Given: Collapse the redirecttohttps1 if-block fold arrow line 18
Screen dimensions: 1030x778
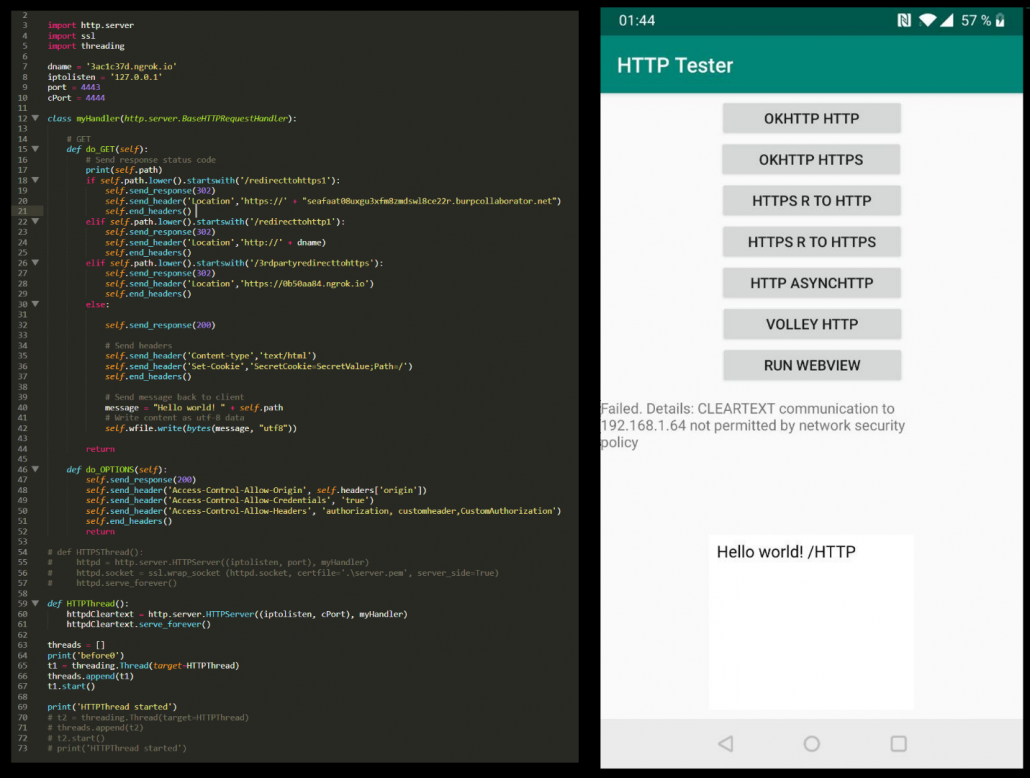Looking at the screenshot, I should point(35,180).
